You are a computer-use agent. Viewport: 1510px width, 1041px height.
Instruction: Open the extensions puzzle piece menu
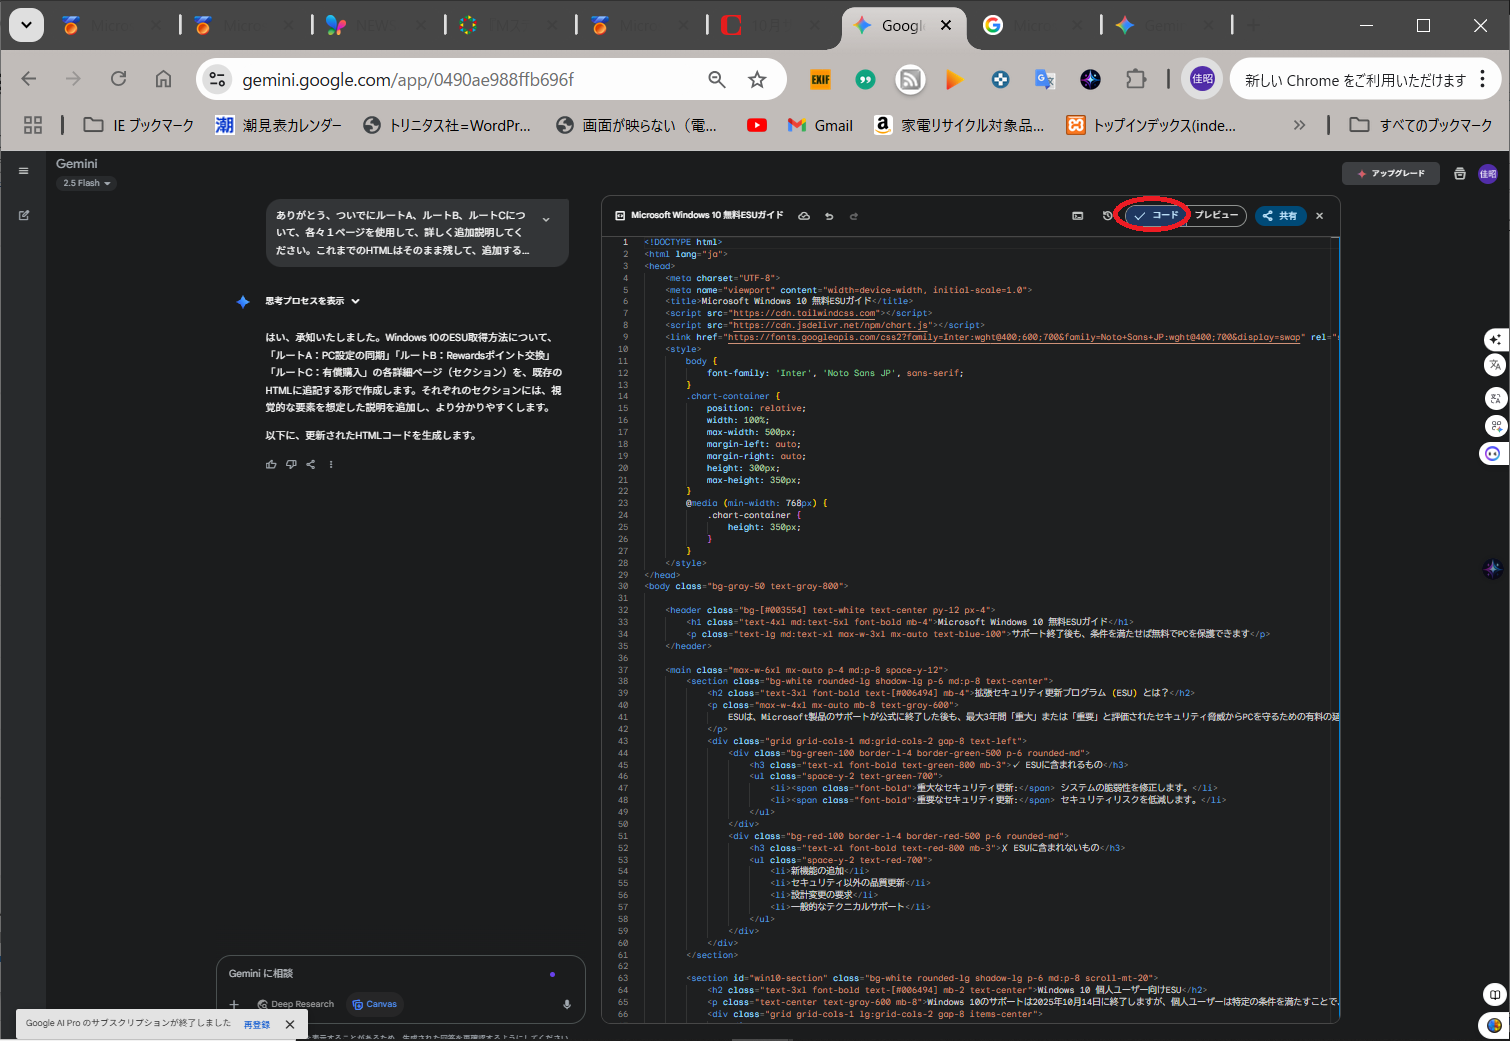1136,79
